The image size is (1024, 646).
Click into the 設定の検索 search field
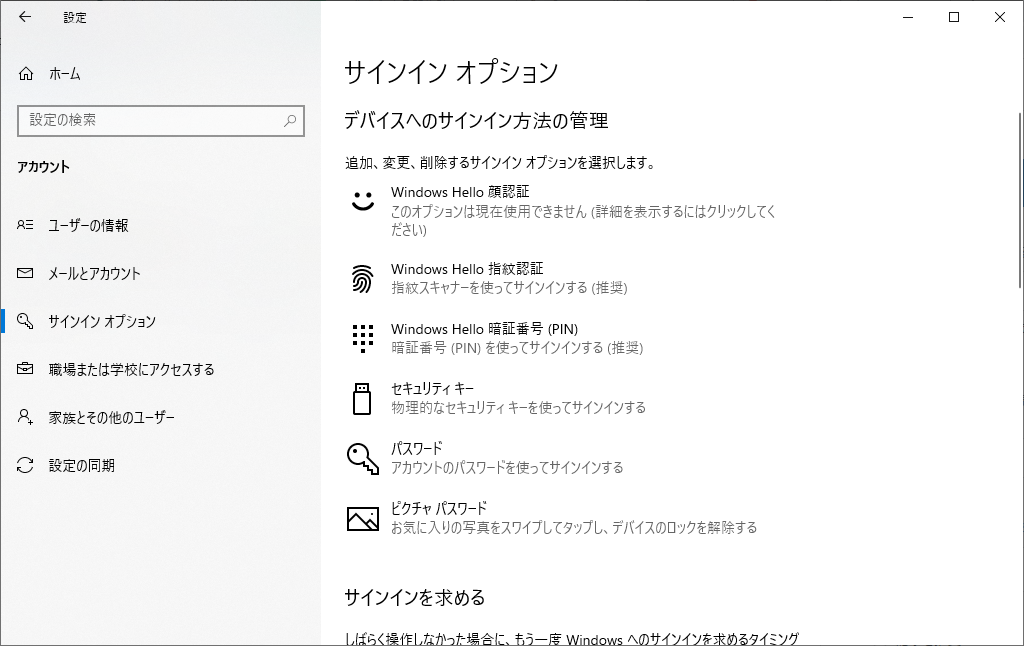click(x=150, y=120)
